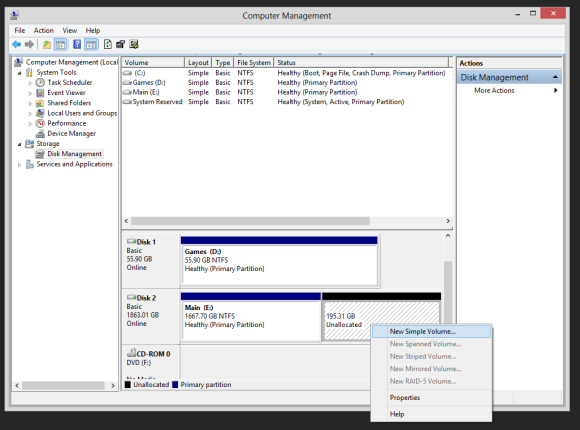580x430 pixels.
Task: Click the Up one level folder icon
Action: (47, 45)
